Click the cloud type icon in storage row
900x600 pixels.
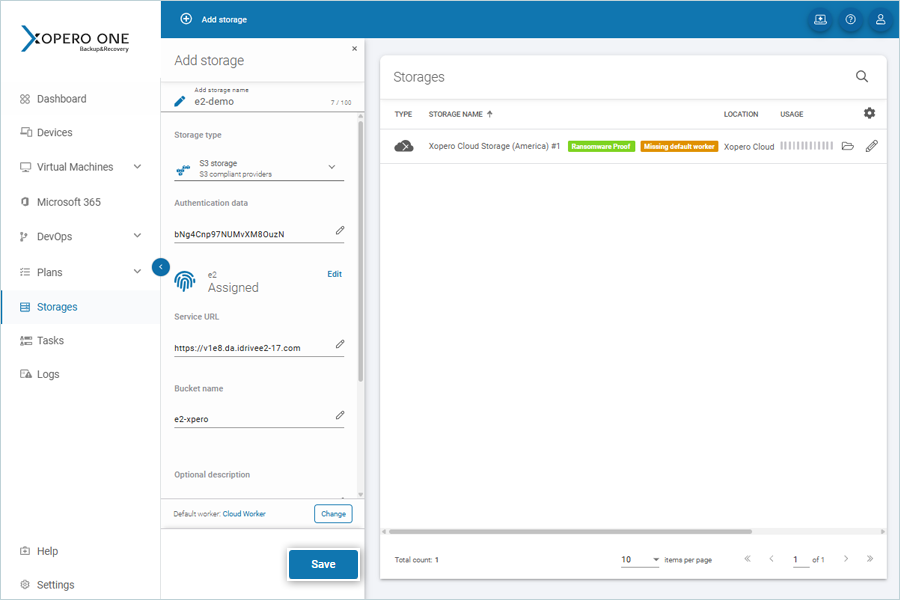click(x=404, y=146)
